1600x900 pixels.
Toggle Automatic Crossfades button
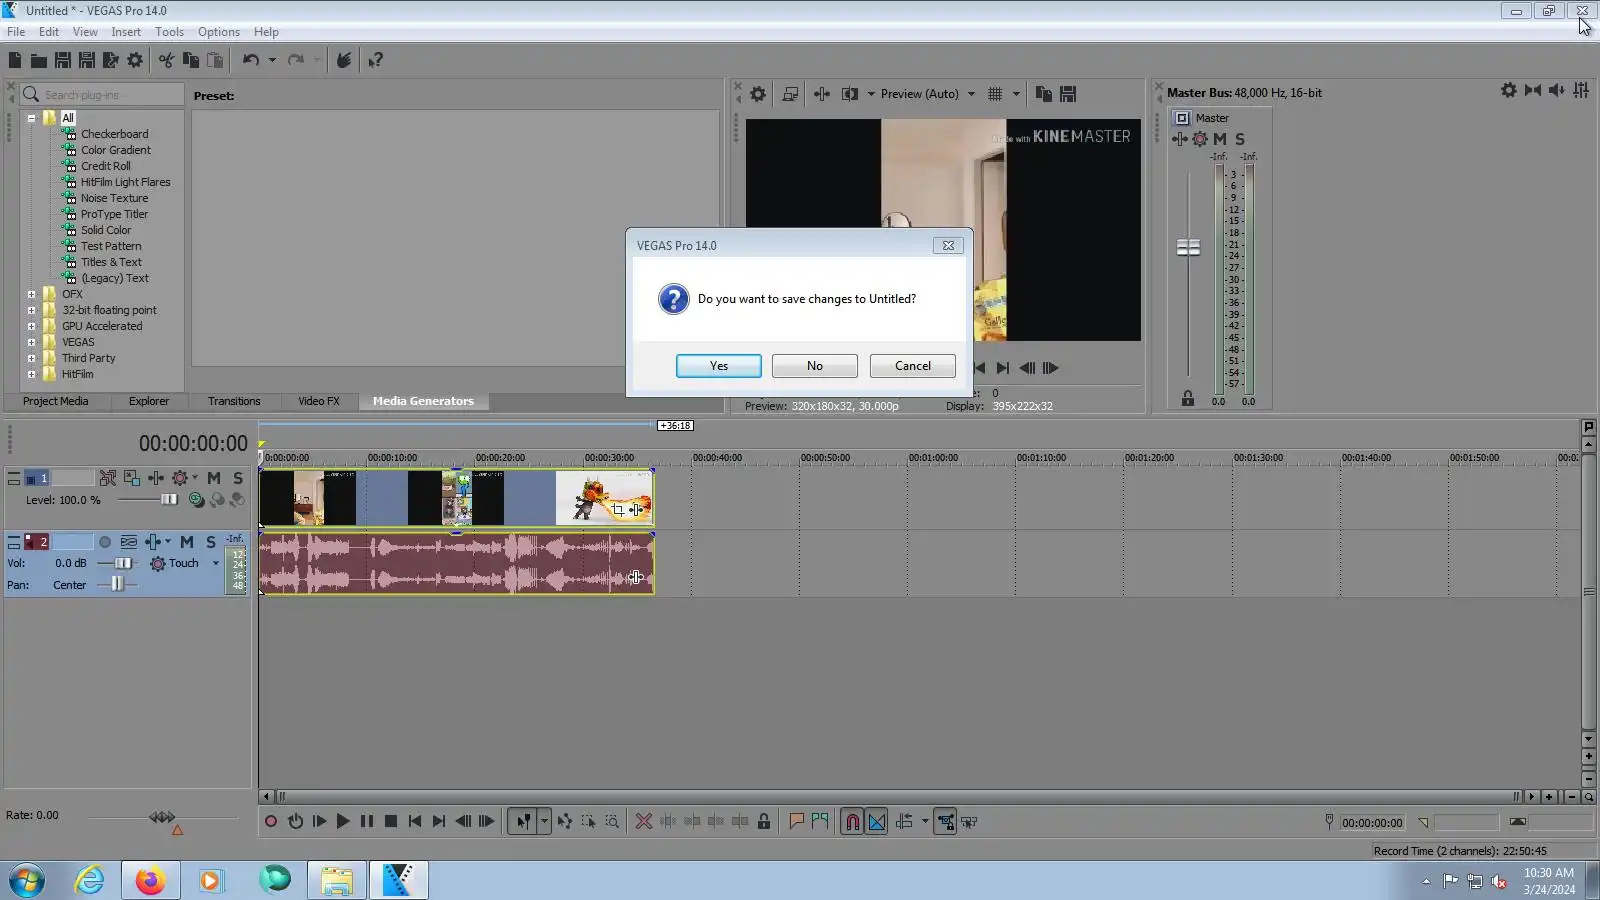(x=877, y=822)
